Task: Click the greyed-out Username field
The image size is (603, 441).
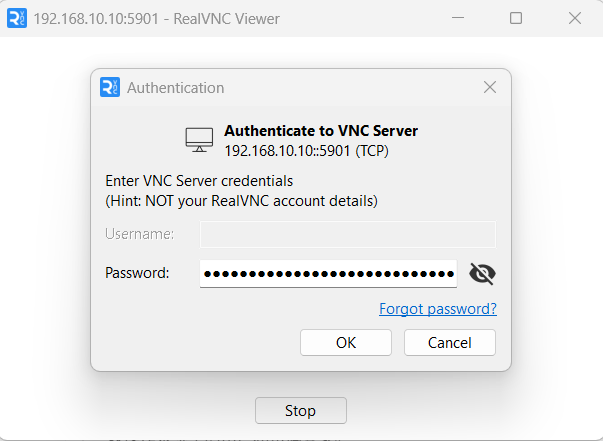Action: [x=348, y=234]
